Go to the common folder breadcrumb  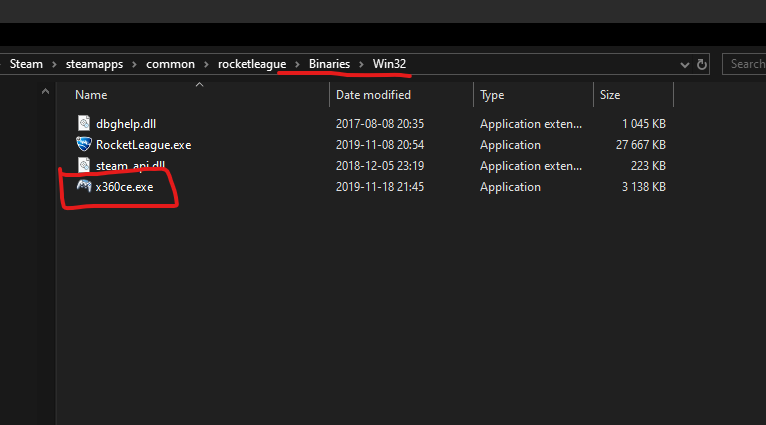[x=170, y=64]
